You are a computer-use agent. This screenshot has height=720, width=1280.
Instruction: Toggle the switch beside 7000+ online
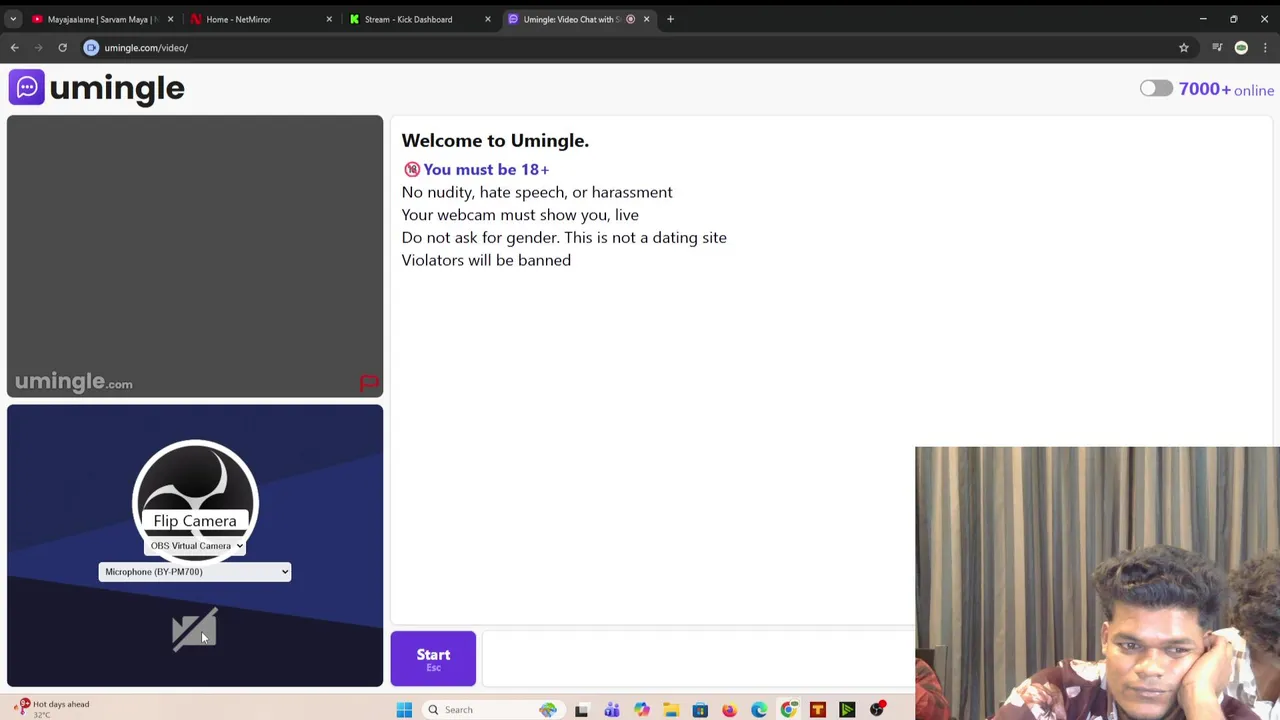1156,89
